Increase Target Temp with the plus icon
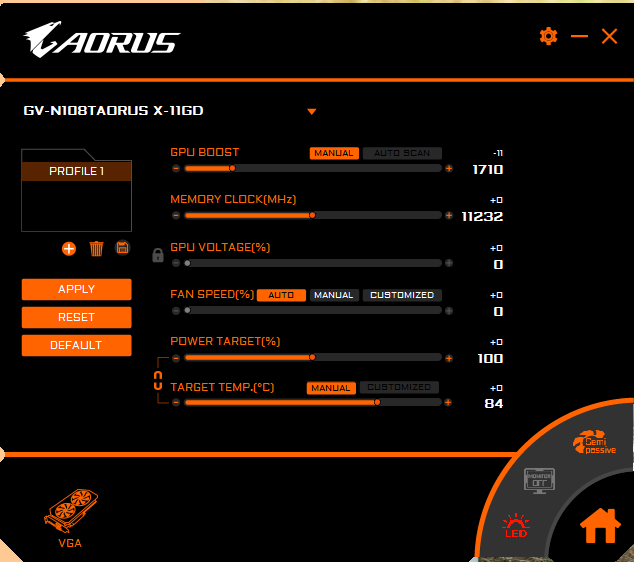Screen dimensions: 634x562 pos(448,403)
